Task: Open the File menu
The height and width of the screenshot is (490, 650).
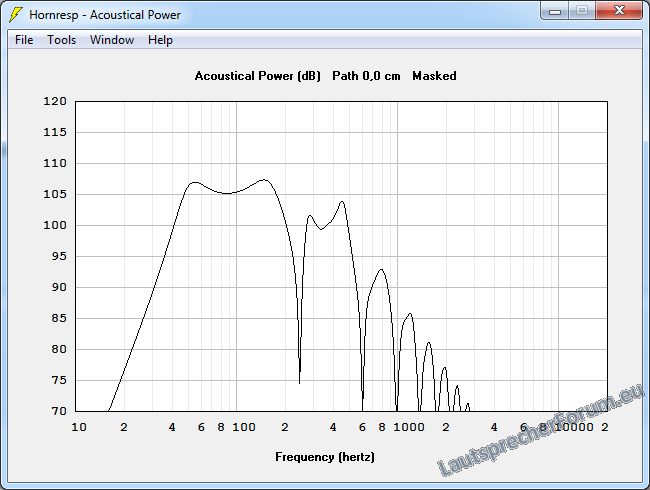Action: 24,40
